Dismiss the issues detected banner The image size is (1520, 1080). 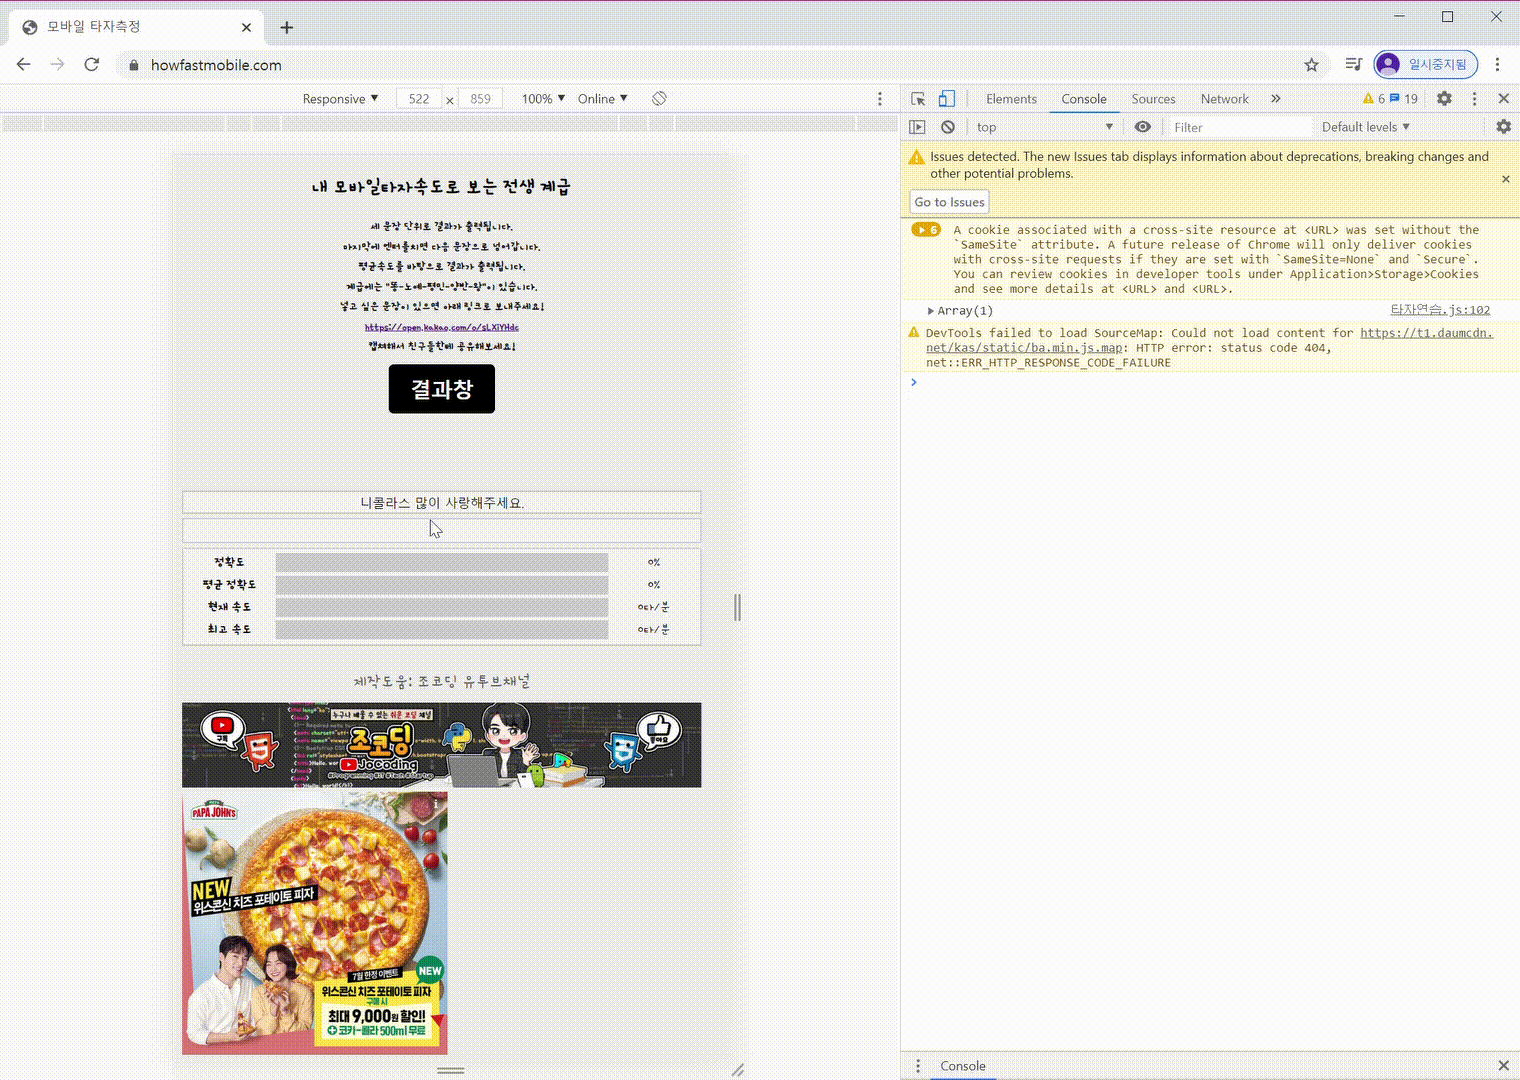point(1505,179)
